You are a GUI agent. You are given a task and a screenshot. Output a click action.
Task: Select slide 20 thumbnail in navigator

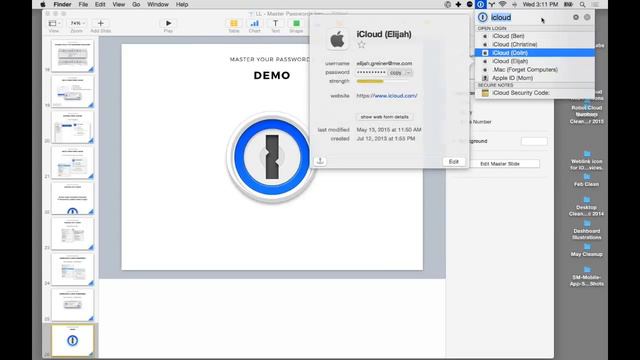(x=72, y=127)
